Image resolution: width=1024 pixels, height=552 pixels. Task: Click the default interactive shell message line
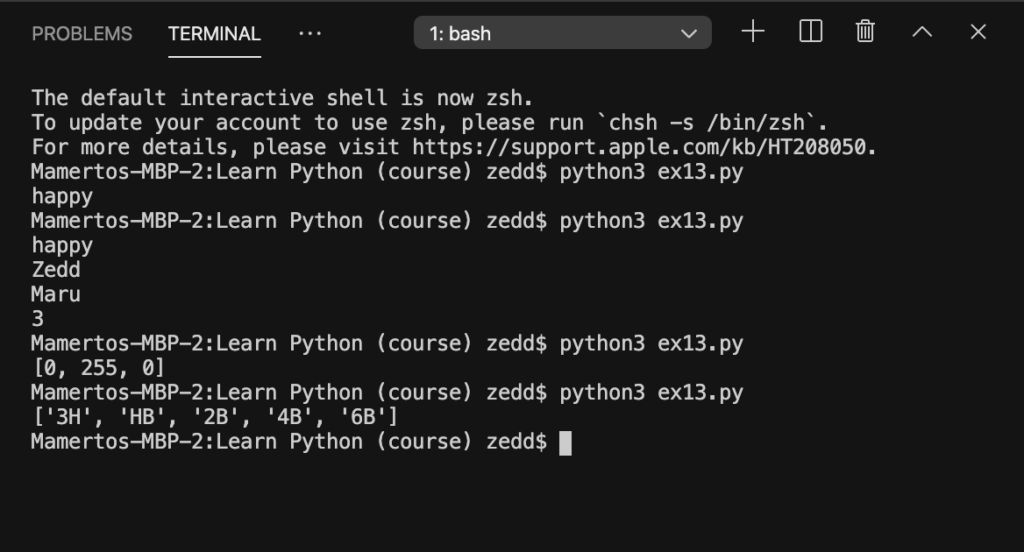pos(282,98)
